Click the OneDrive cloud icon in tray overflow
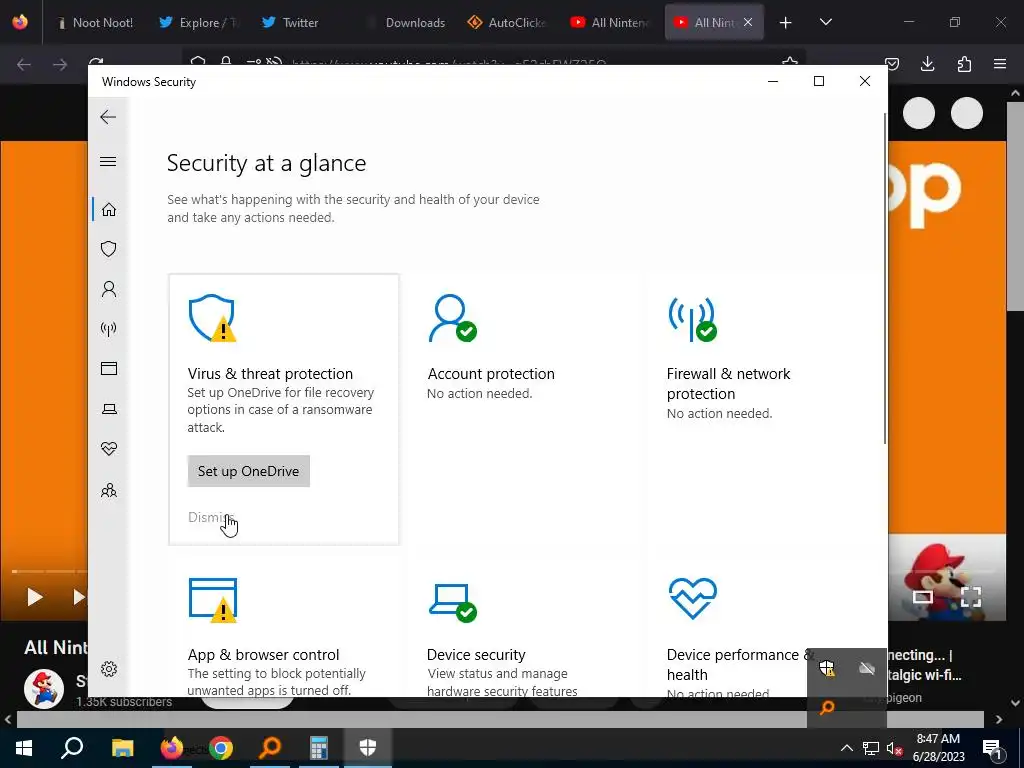This screenshot has width=1024, height=768. [867, 668]
